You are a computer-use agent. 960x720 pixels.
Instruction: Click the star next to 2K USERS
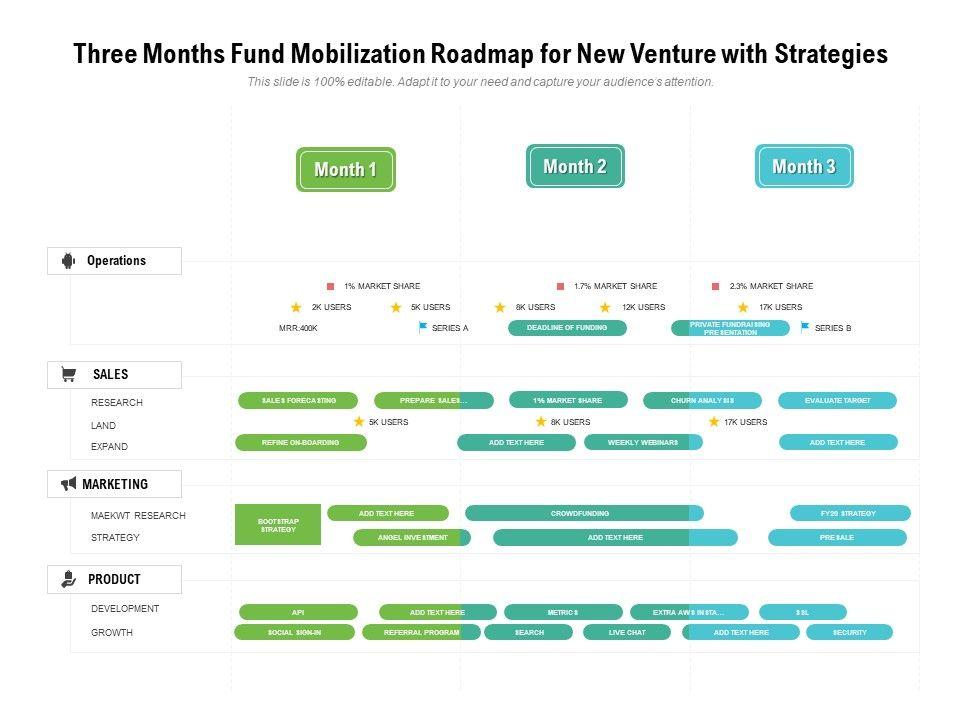[x=296, y=308]
